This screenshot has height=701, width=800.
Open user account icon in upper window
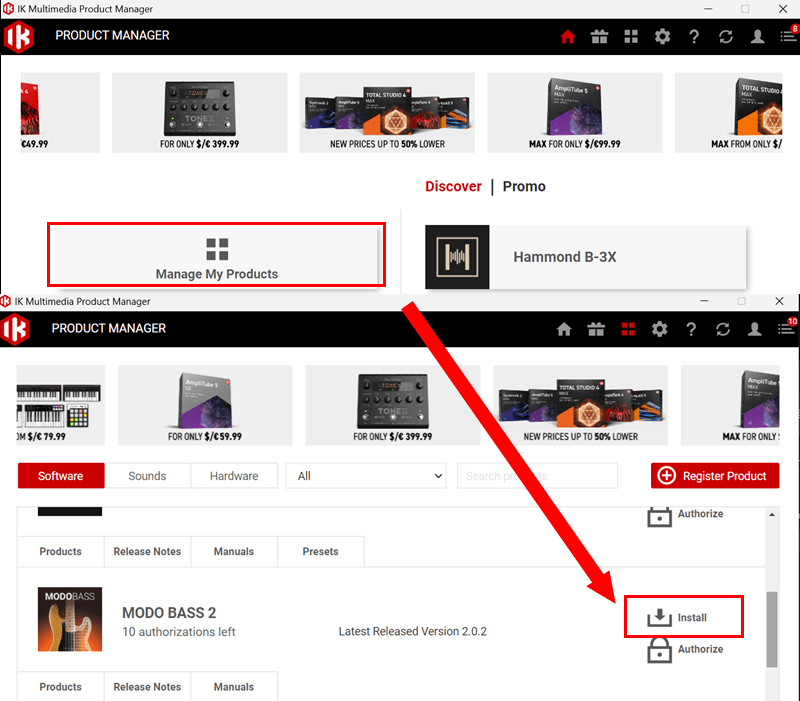pos(757,37)
